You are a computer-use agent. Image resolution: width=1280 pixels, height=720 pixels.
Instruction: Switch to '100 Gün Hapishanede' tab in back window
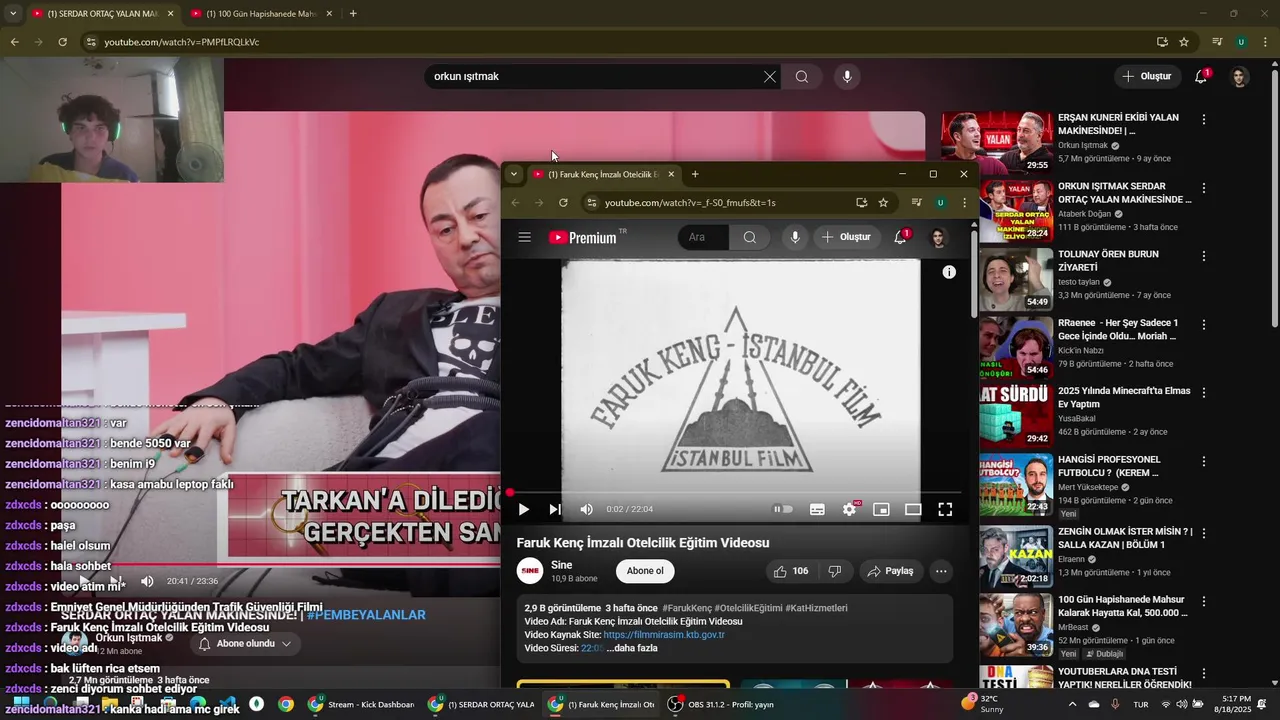262,14
